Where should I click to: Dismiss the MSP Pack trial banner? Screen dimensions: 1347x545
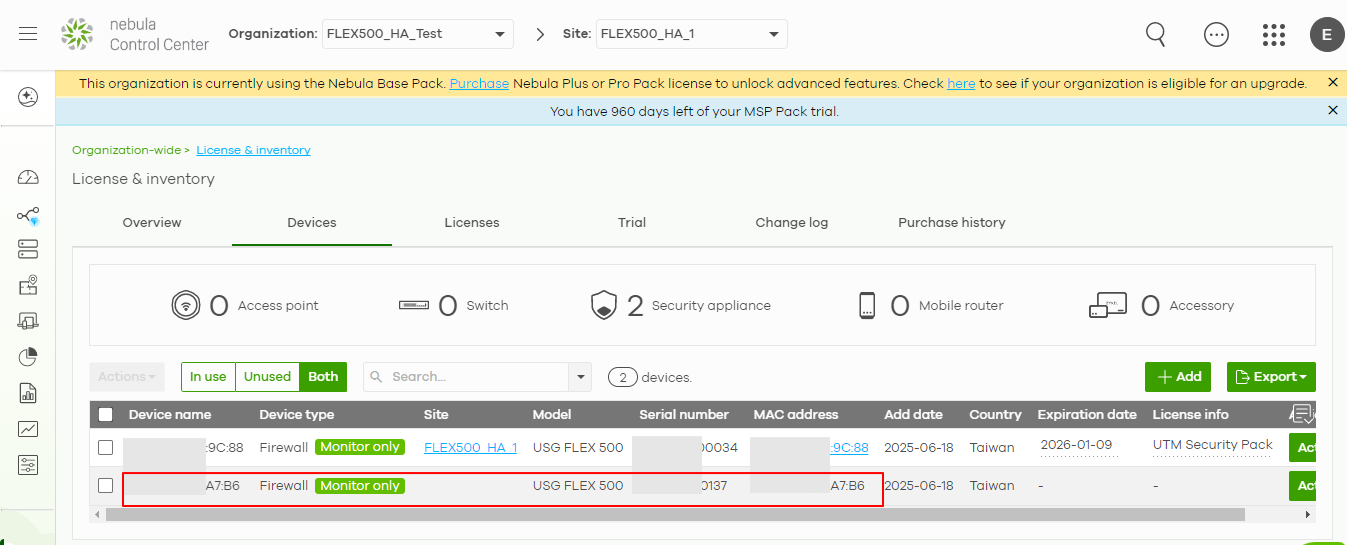(x=1332, y=110)
